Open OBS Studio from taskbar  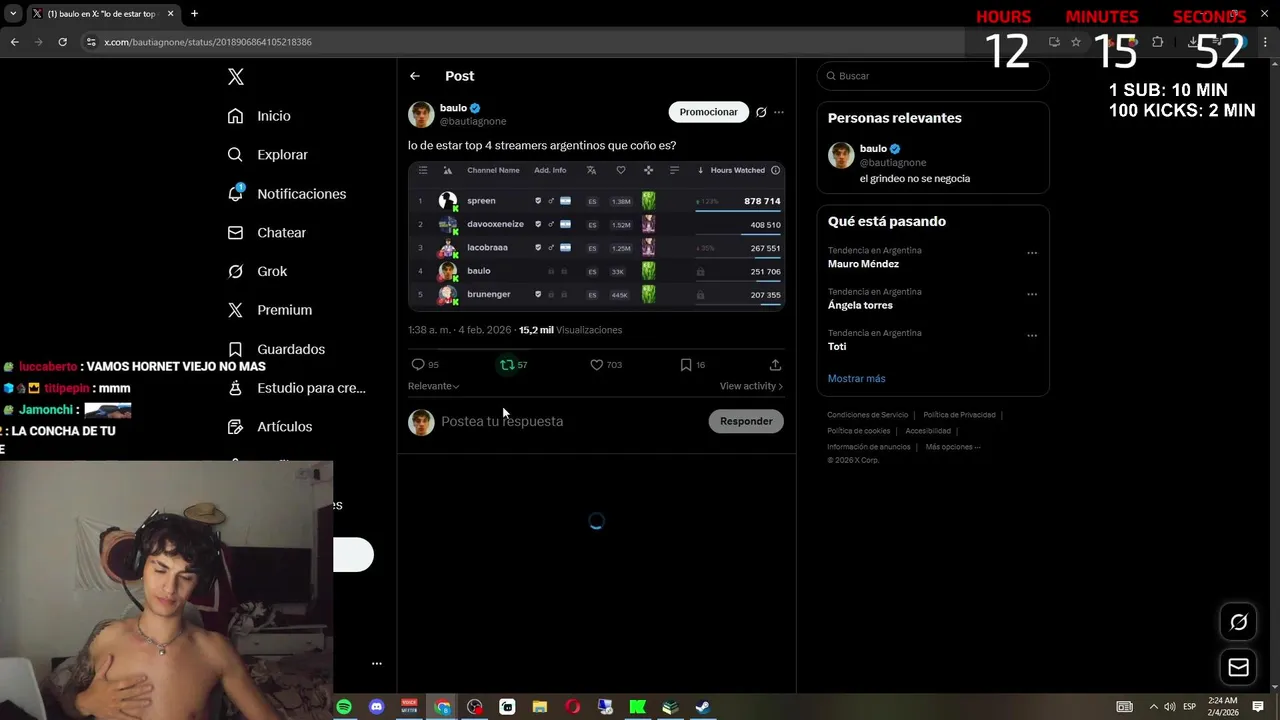[475, 707]
